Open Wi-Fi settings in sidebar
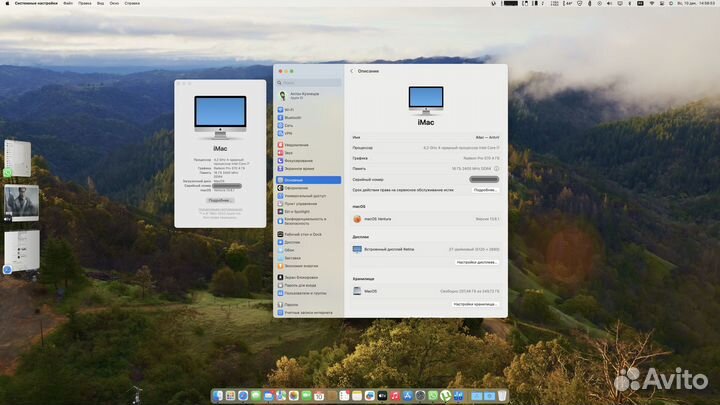This screenshot has height=405, width=720. pyautogui.click(x=309, y=110)
